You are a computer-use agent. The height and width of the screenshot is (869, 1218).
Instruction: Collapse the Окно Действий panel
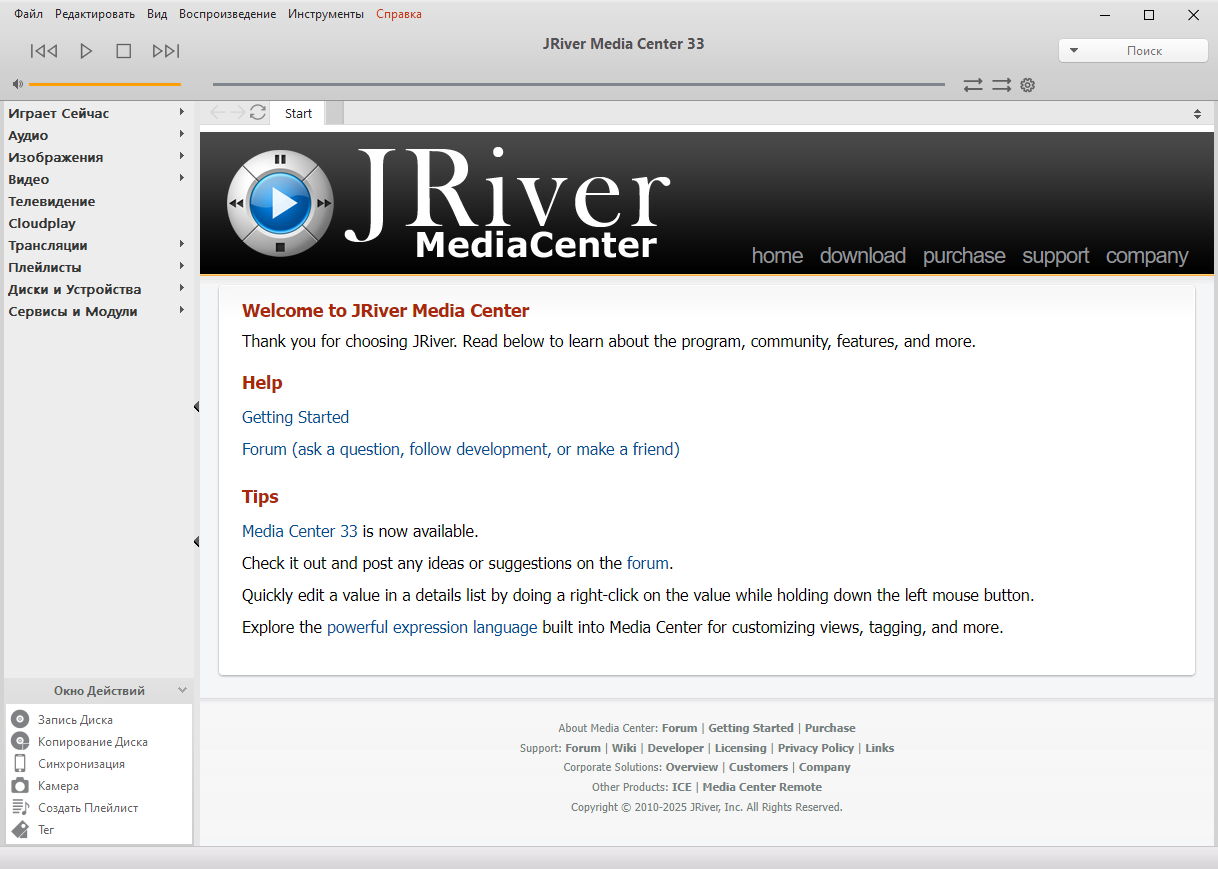tap(182, 690)
